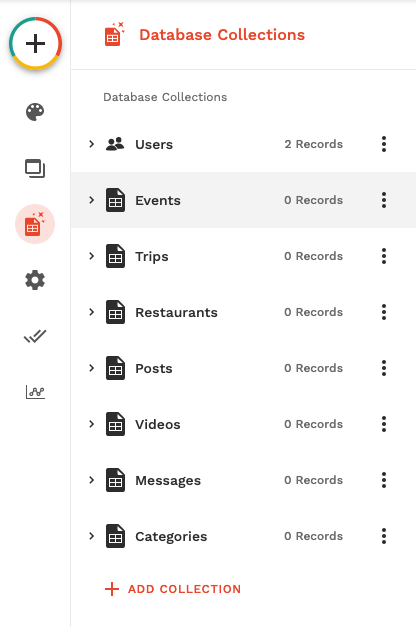Image resolution: width=416 pixels, height=627 pixels.
Task: Open the three-dot menu for Users
Action: (384, 144)
